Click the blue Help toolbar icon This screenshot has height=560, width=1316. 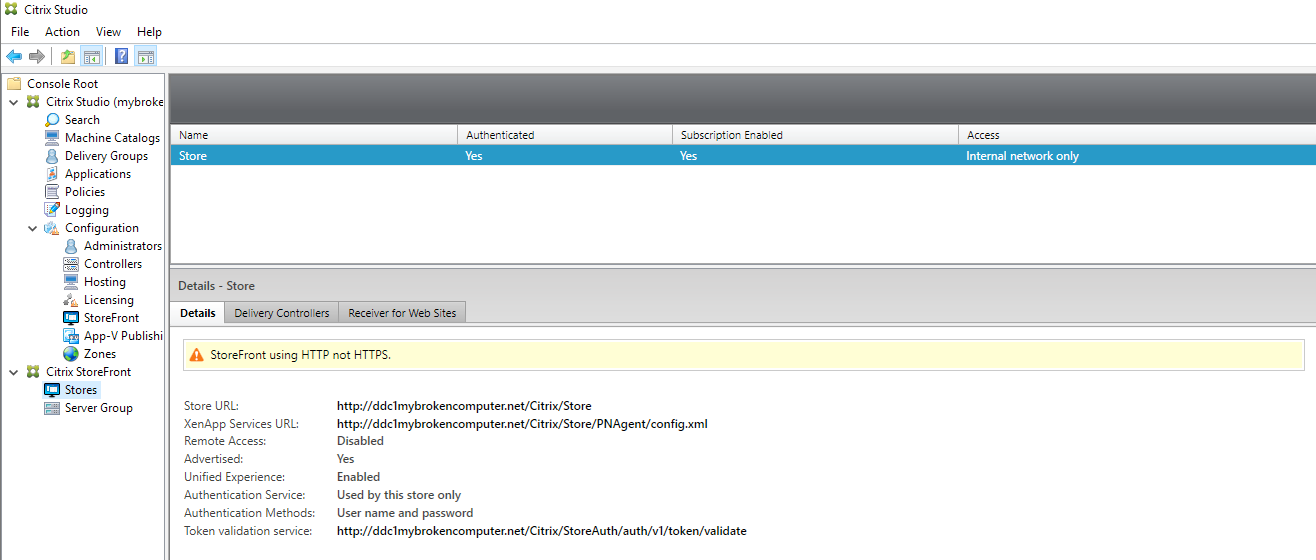tap(121, 56)
